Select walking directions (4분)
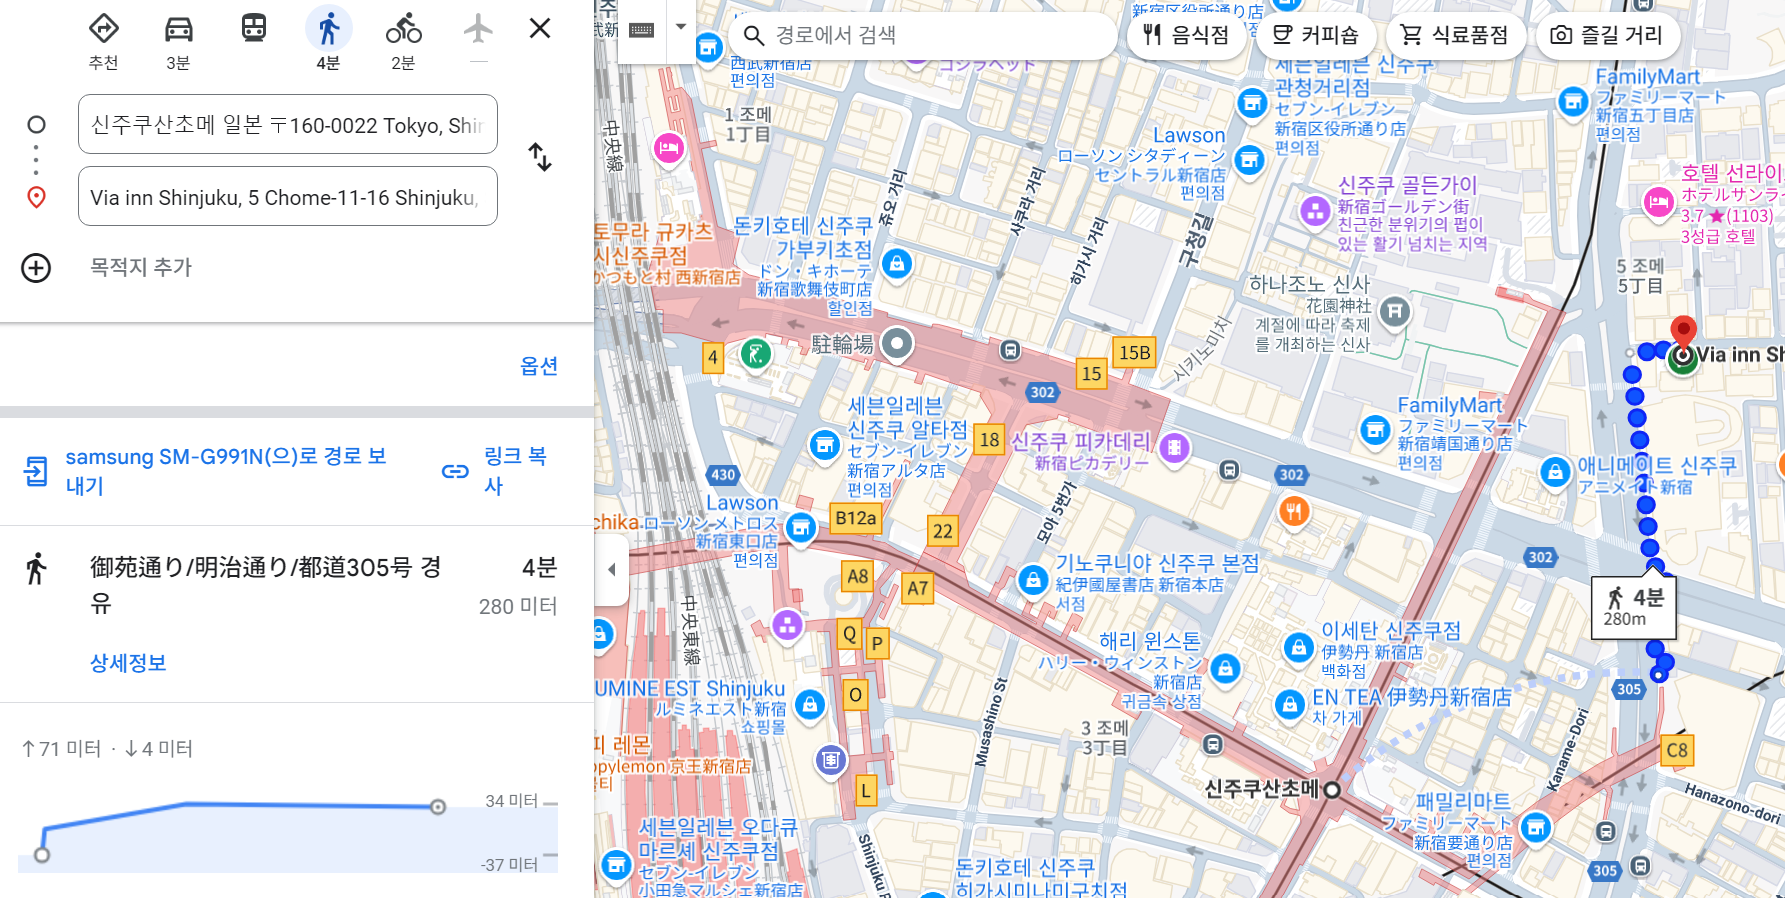The image size is (1785, 898). 329,41
